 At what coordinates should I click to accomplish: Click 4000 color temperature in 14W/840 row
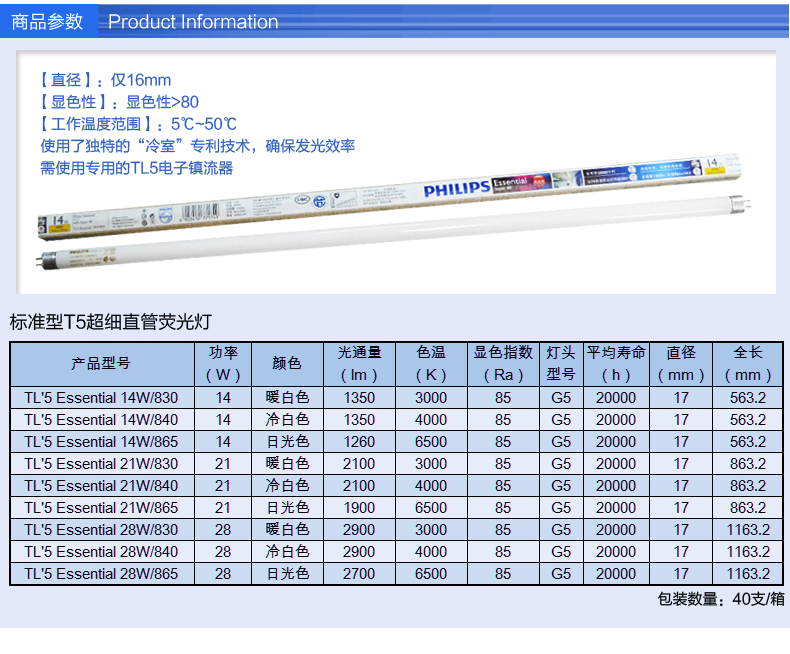(431, 420)
